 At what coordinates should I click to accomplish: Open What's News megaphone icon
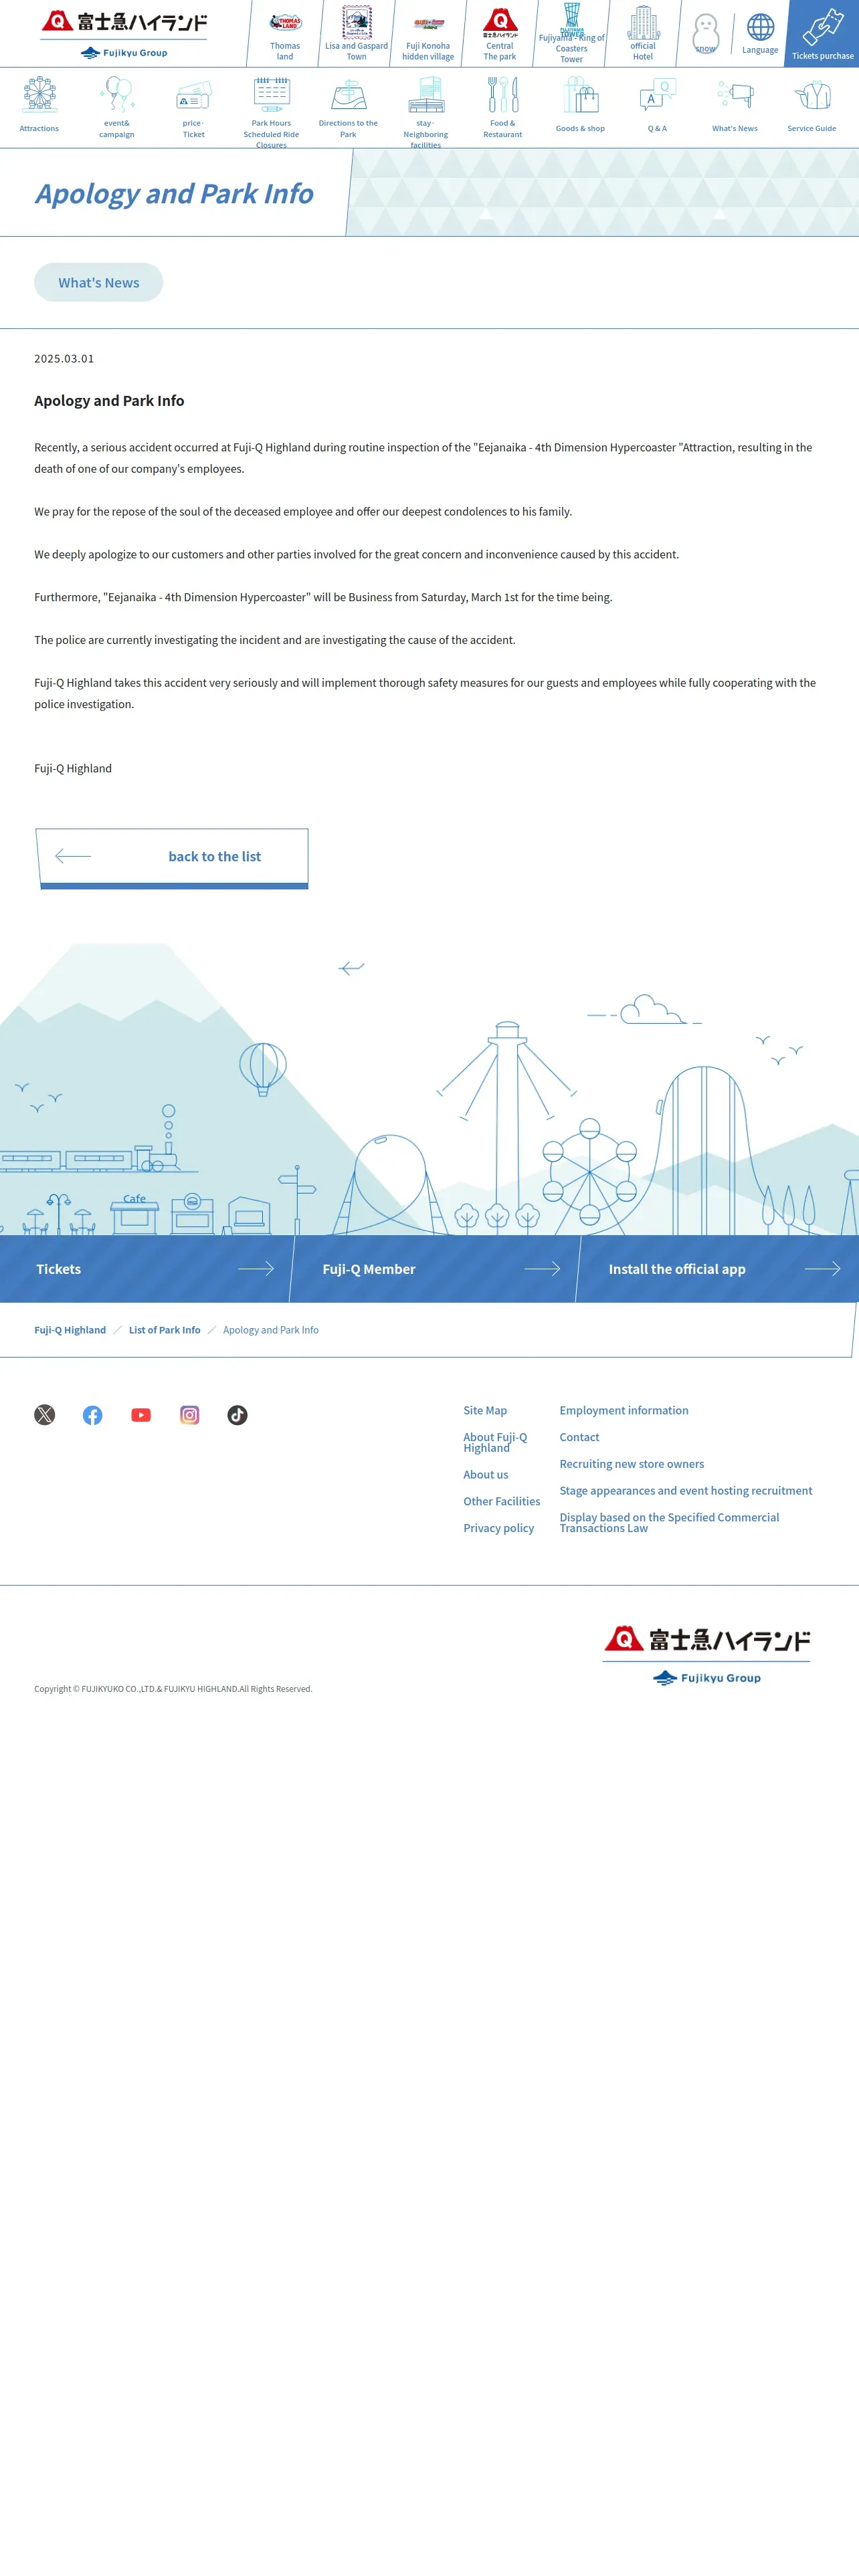735,105
